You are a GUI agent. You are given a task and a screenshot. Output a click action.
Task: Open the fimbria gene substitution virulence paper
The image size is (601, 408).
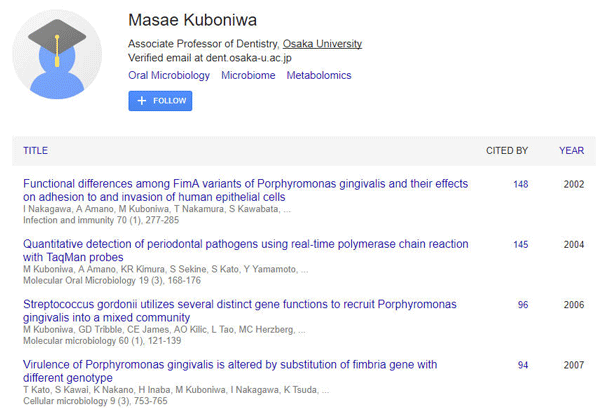230,371
